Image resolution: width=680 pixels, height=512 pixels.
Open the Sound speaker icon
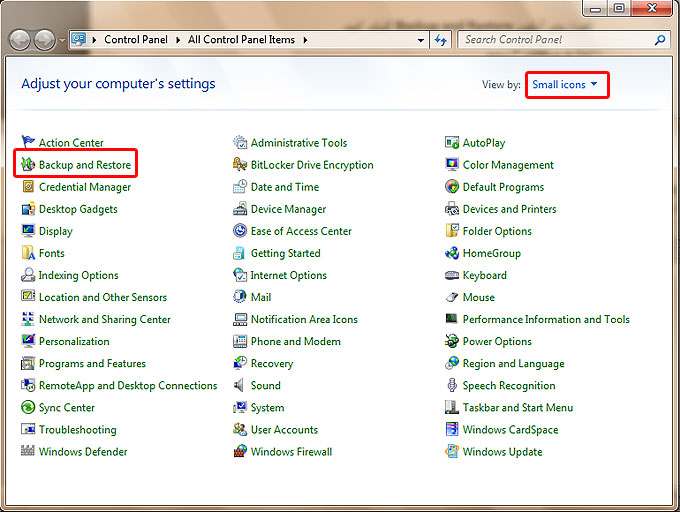(x=240, y=386)
